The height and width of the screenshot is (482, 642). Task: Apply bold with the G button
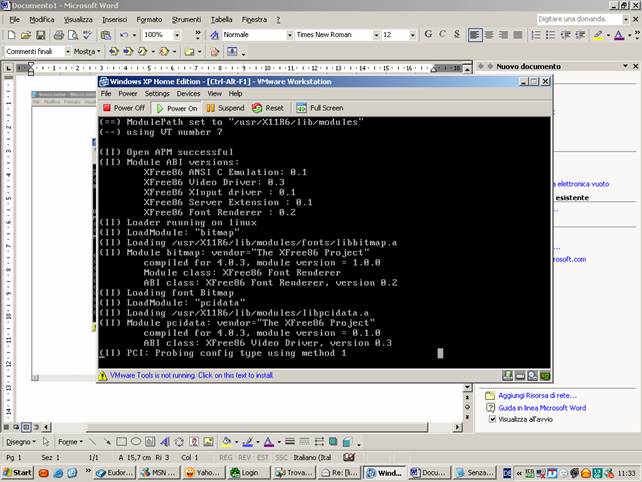[x=428, y=34]
